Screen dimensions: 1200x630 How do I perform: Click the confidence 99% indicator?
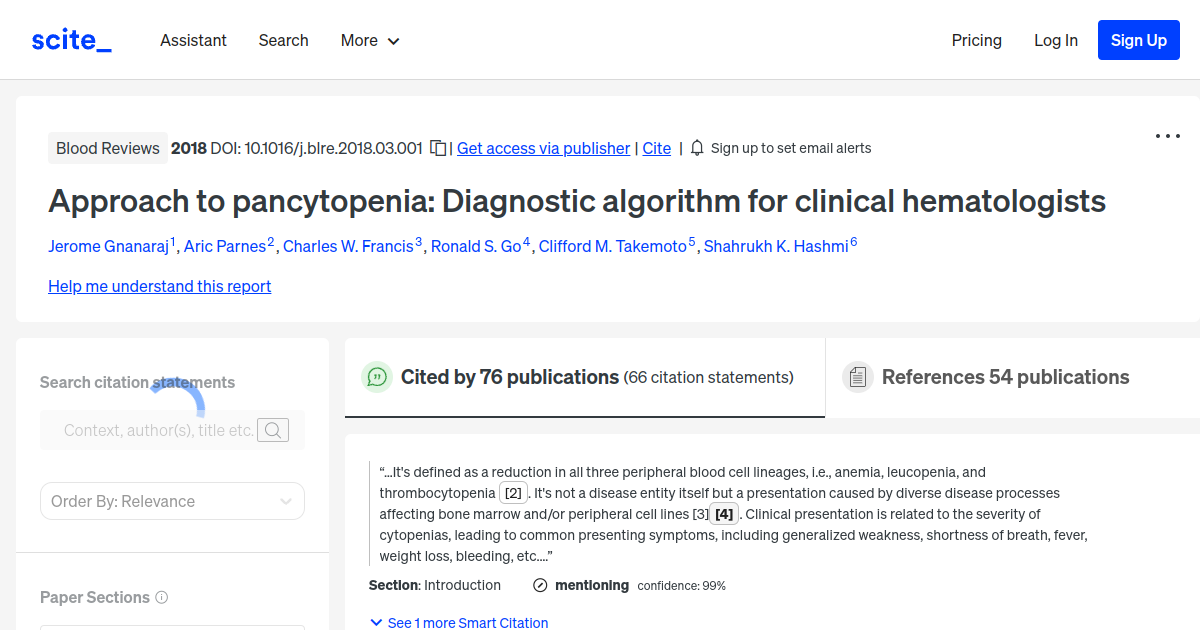tap(681, 585)
